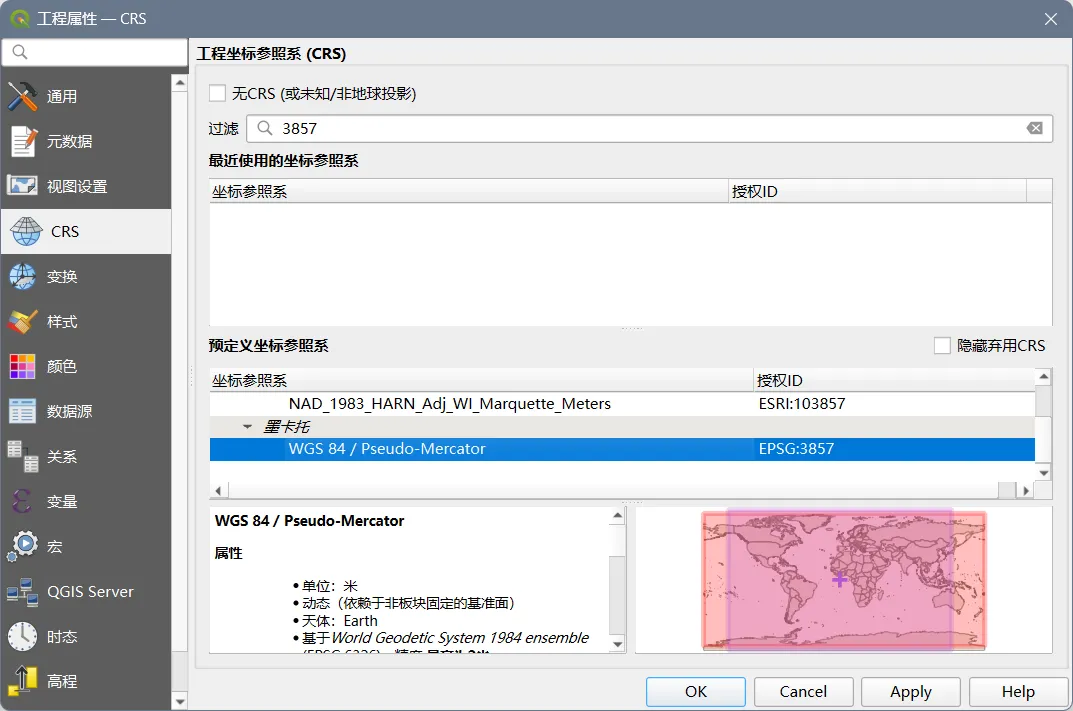The height and width of the screenshot is (711, 1073).
Task: Open the 变换 transformations icon
Action: click(23, 276)
